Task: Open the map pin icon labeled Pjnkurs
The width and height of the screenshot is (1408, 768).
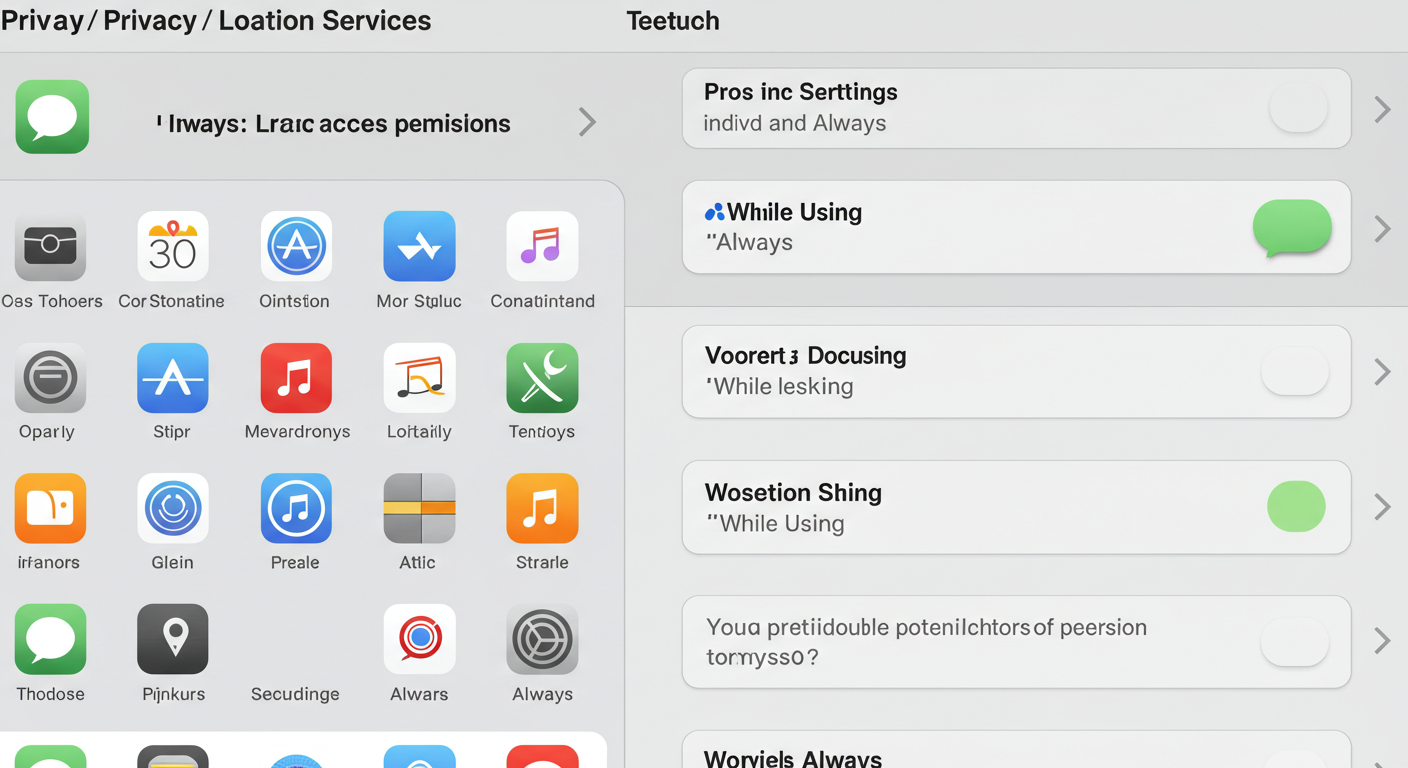Action: click(x=173, y=639)
